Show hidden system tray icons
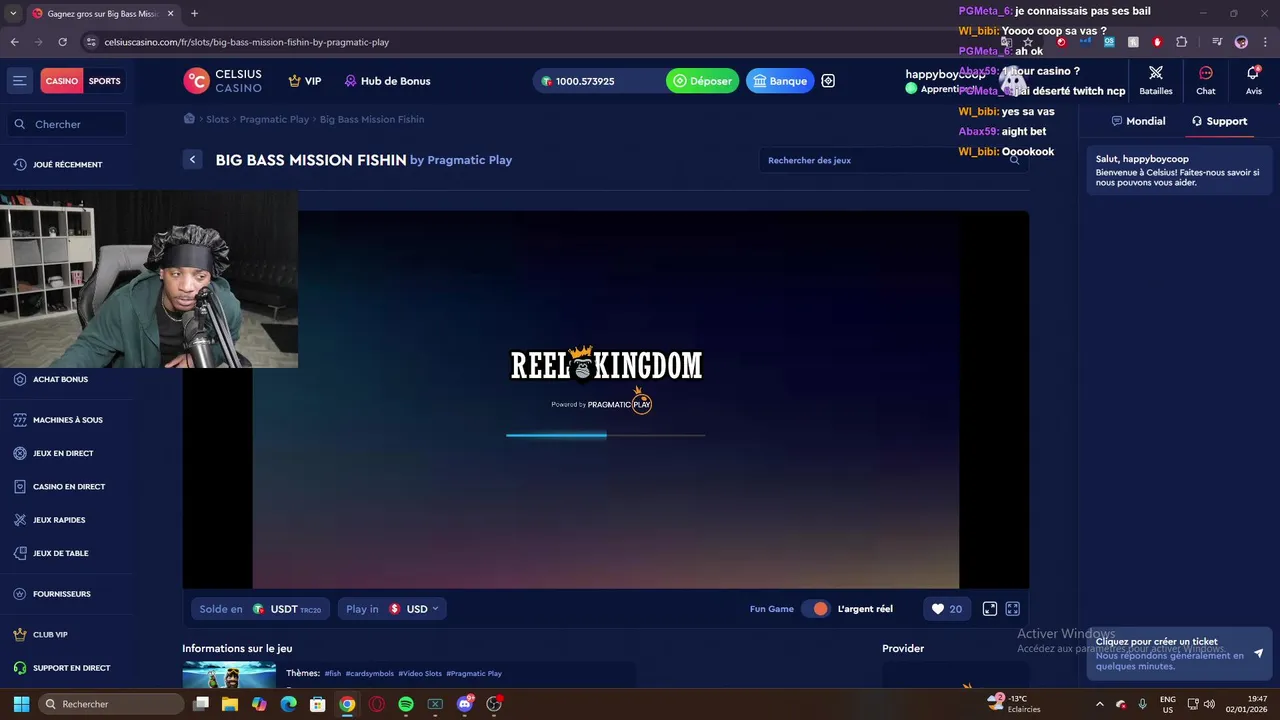The height and width of the screenshot is (720, 1280). click(1100, 704)
